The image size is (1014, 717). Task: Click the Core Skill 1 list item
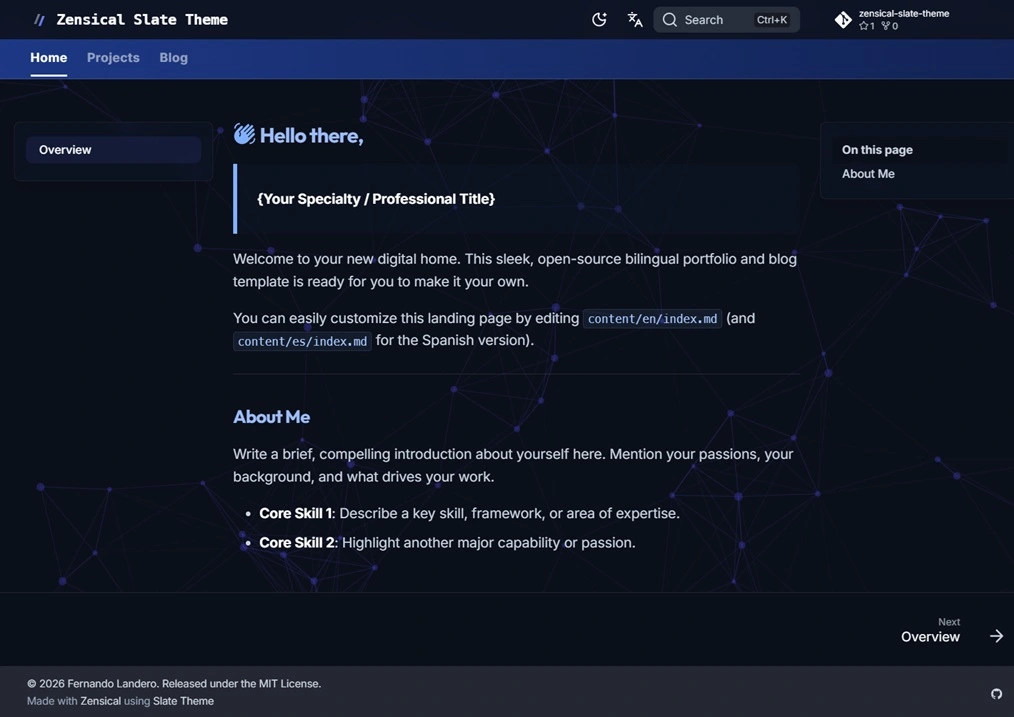click(x=469, y=513)
